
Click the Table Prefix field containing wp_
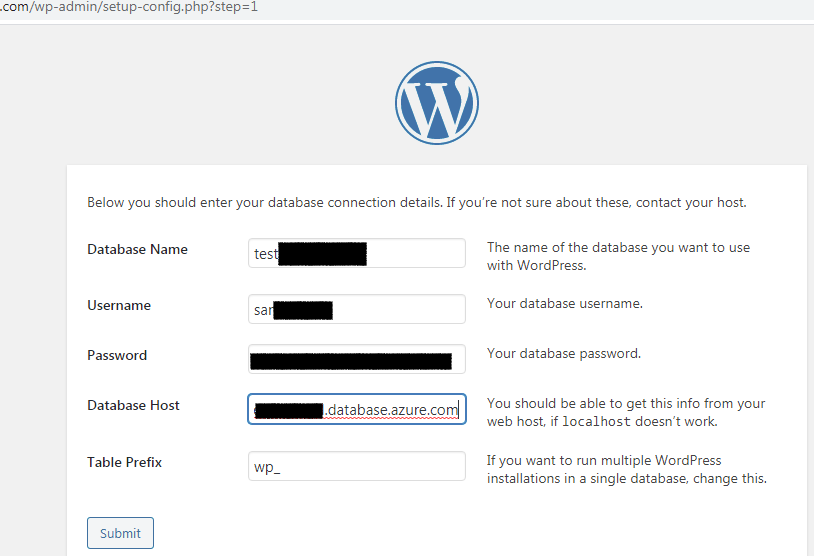(x=357, y=466)
